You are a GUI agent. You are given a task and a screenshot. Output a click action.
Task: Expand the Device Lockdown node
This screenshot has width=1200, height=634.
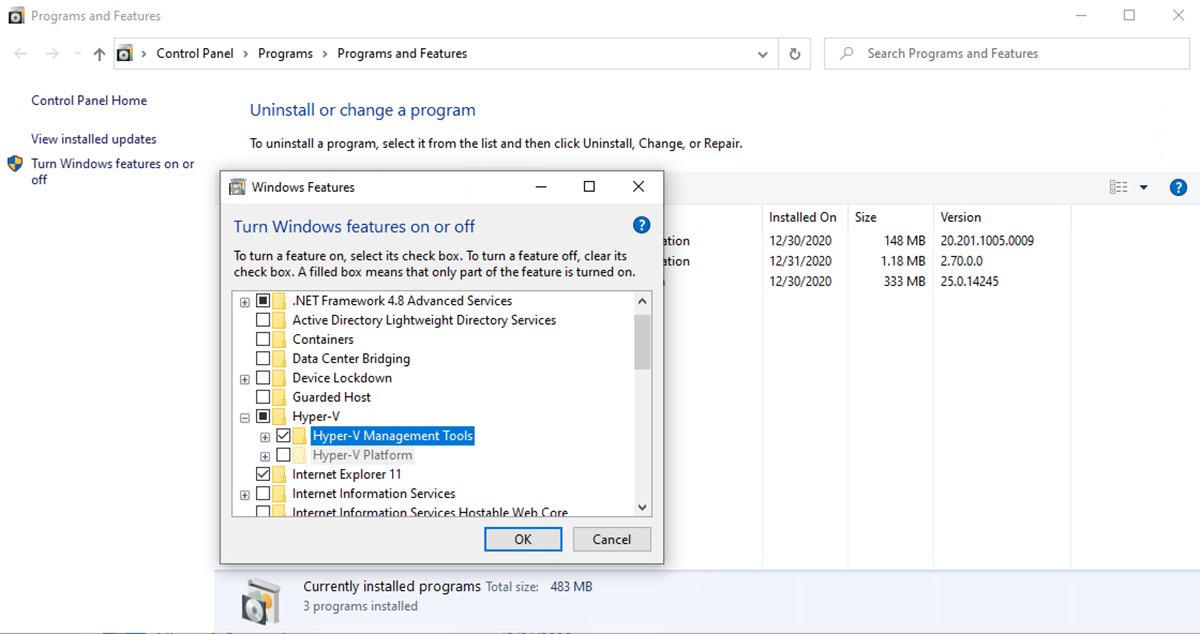pyautogui.click(x=244, y=377)
